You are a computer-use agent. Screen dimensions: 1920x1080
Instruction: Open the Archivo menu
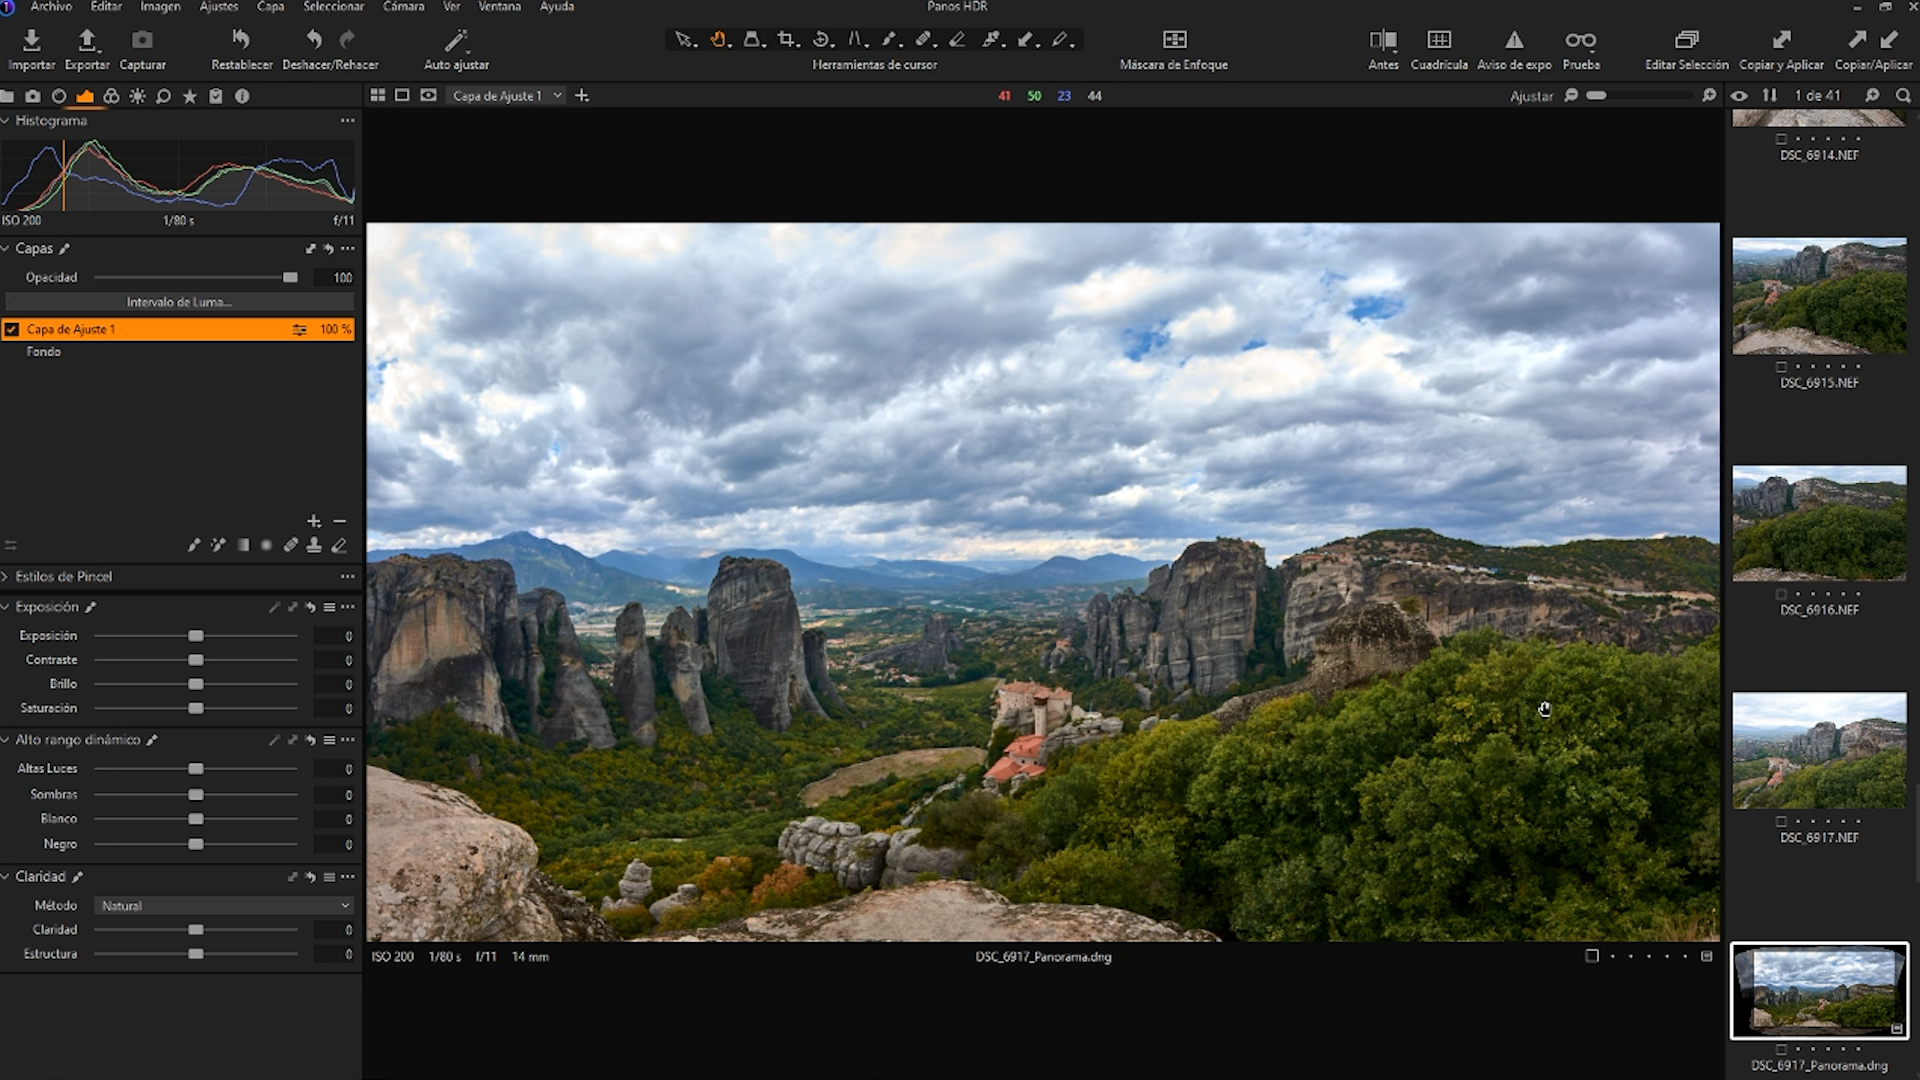coord(50,6)
